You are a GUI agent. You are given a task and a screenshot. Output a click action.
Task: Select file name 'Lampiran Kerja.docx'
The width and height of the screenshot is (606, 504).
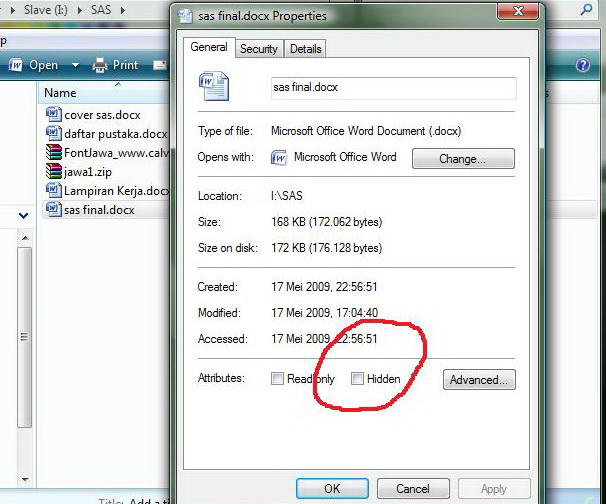tap(116, 191)
